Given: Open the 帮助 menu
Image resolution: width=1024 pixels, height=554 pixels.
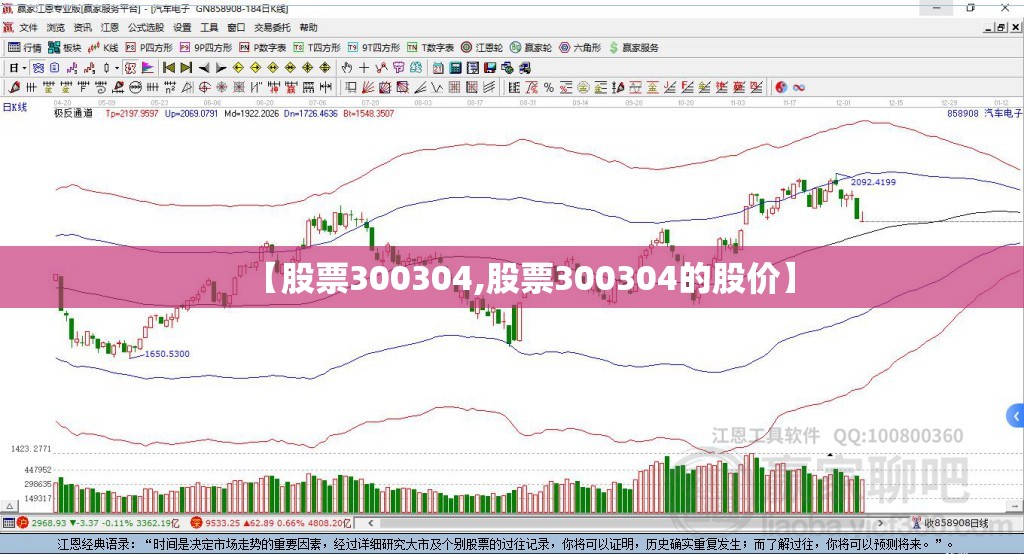Looking at the screenshot, I should (x=308, y=27).
